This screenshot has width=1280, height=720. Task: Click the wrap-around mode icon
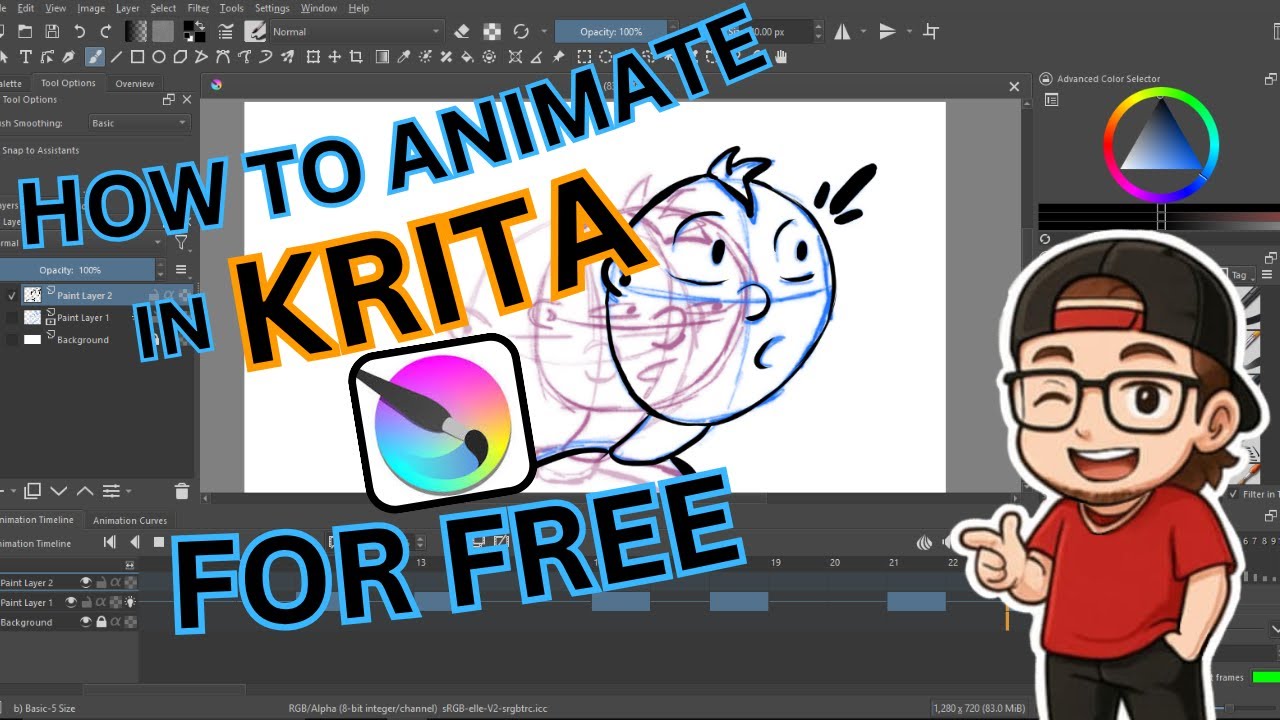pyautogui.click(x=931, y=32)
